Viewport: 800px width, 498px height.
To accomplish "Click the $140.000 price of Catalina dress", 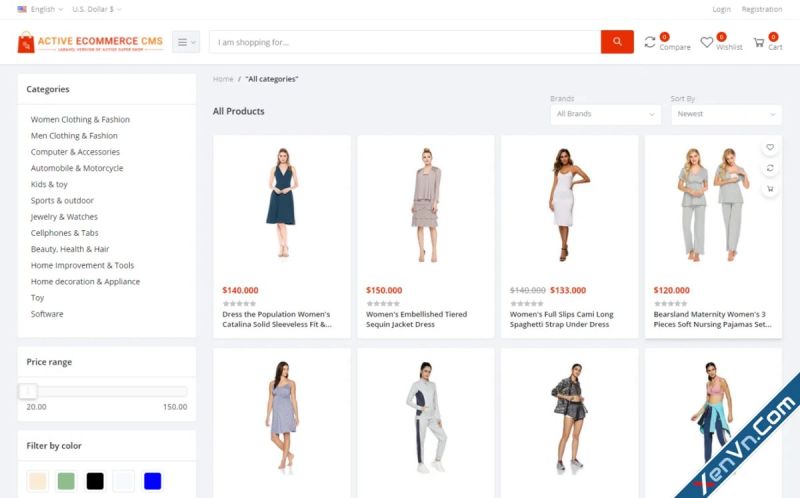I will coord(240,290).
